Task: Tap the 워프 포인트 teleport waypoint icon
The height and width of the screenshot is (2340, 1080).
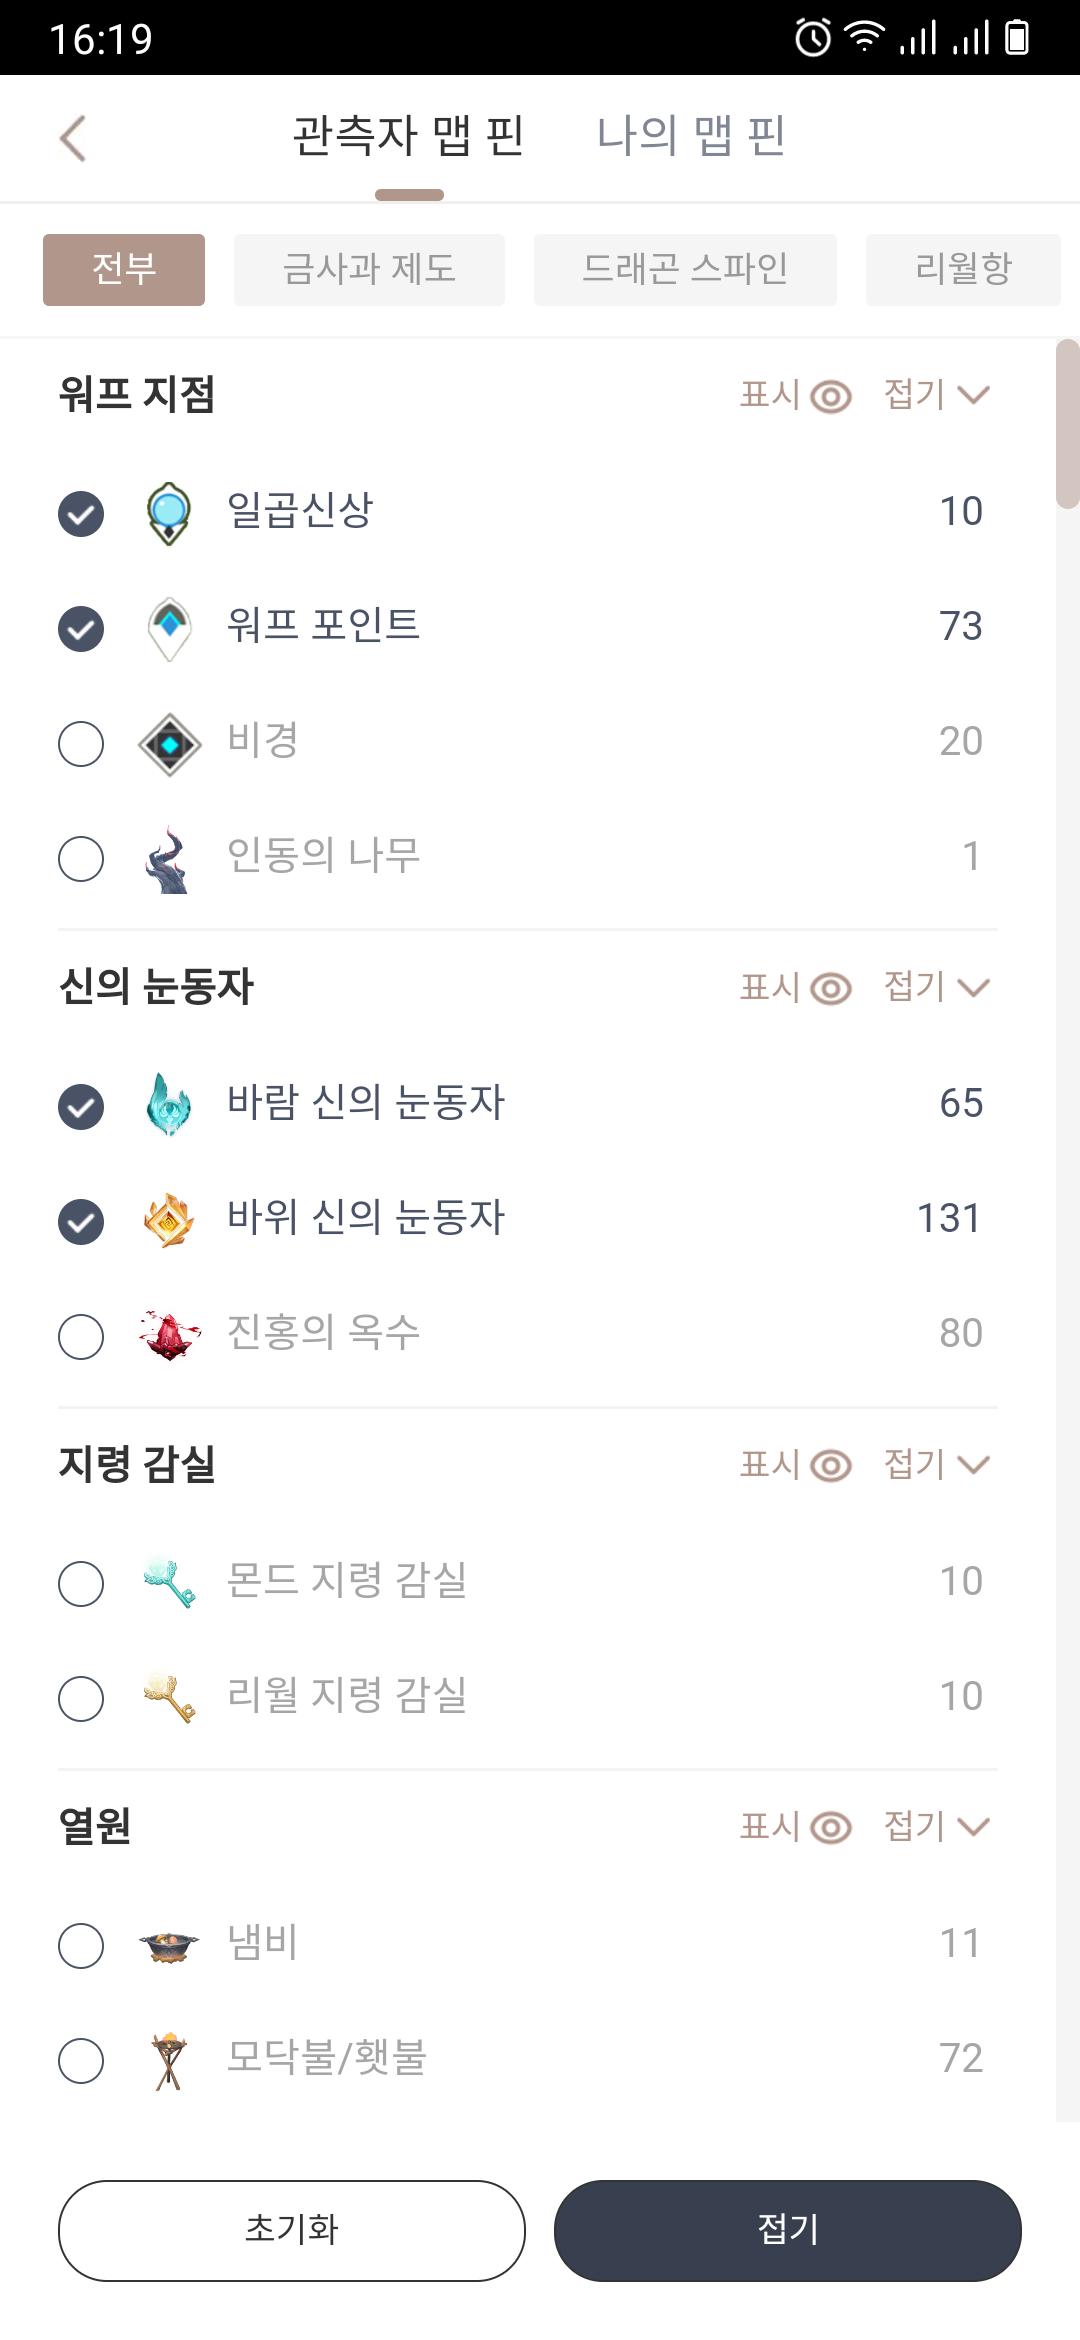Action: pyautogui.click(x=169, y=628)
